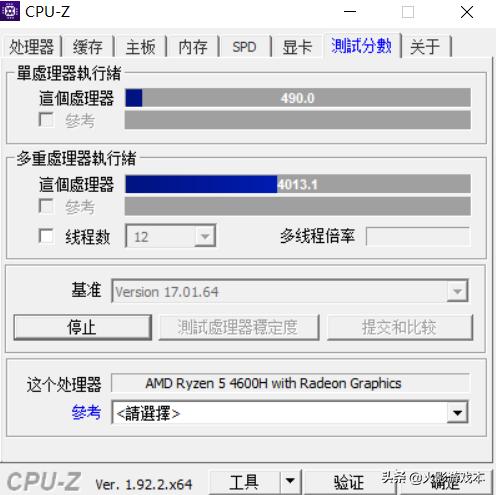The image size is (496, 495).
Task: Click the CPU-Z app icon in title bar
Action: pos(10,11)
